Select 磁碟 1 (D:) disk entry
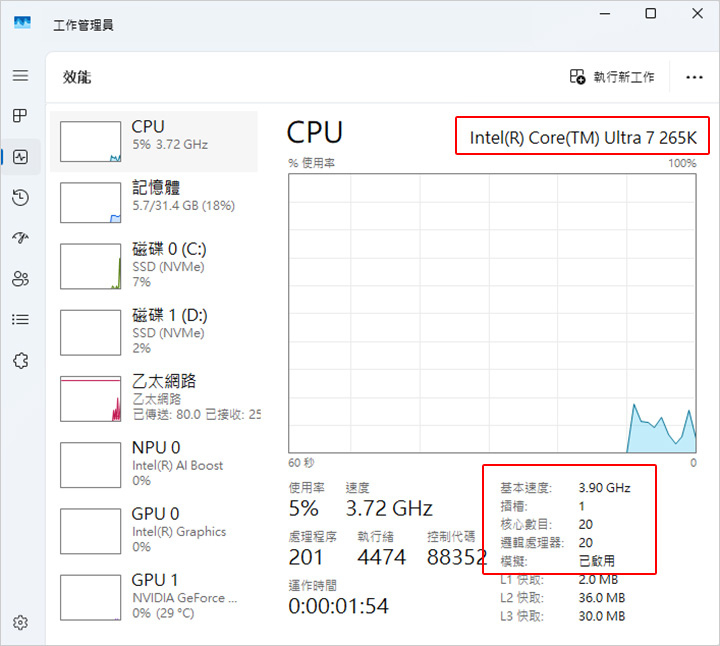The width and height of the screenshot is (720, 646). [154, 332]
